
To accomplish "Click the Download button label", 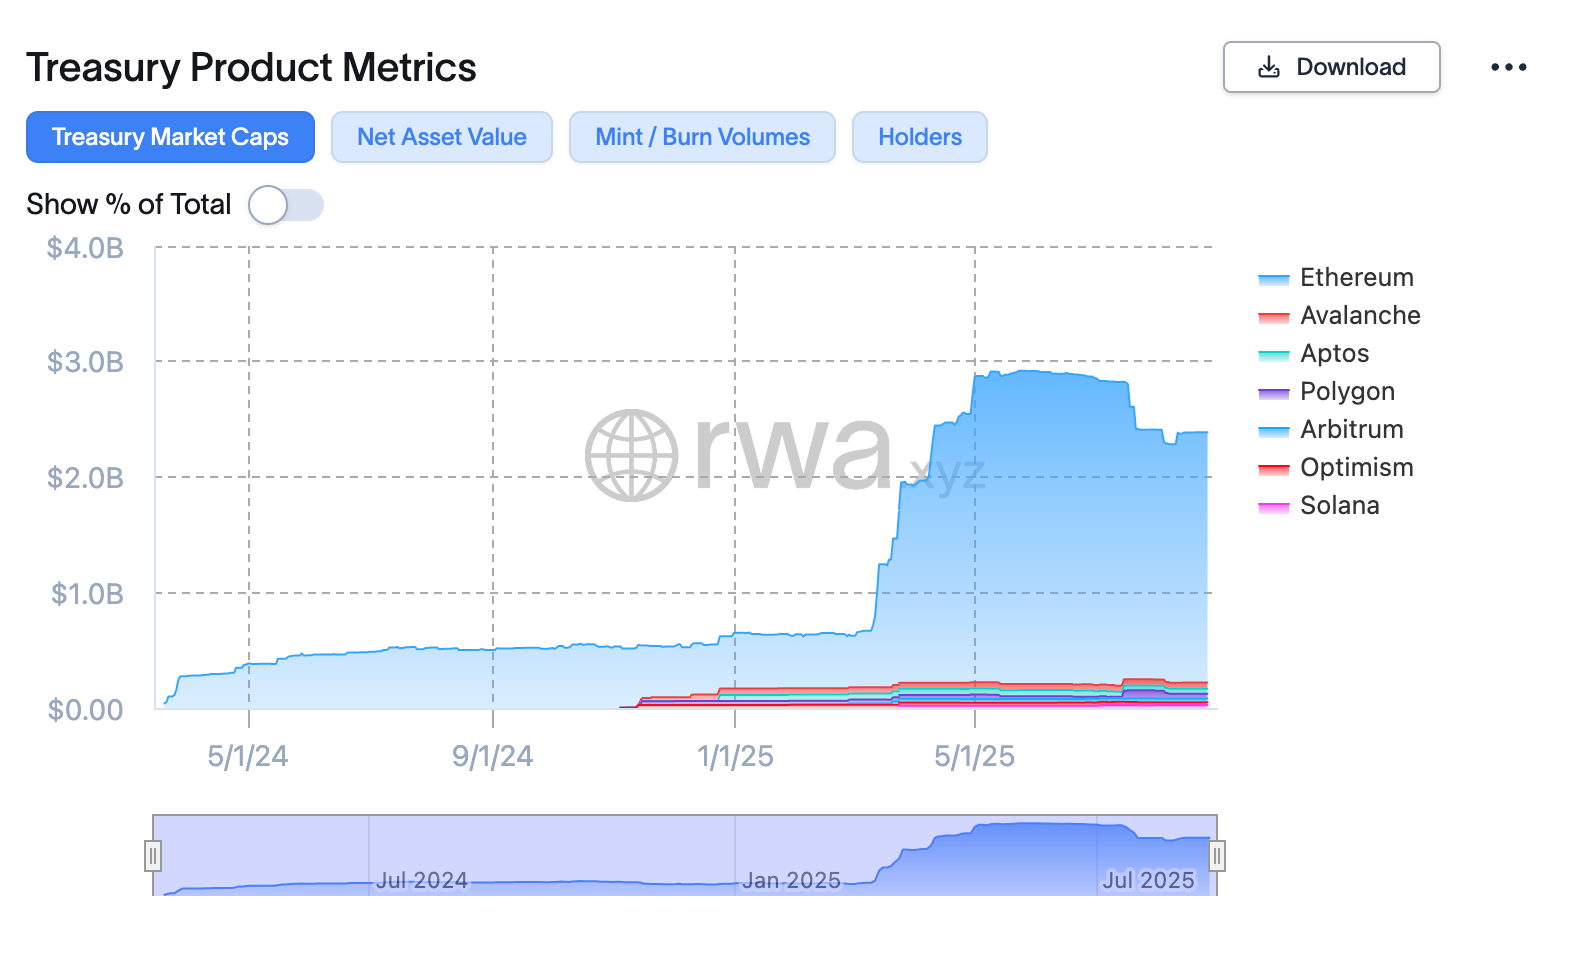I will click(x=1350, y=67).
